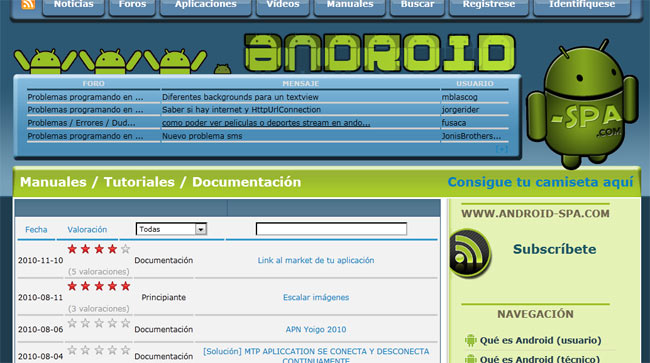Click the Android-SPA robot mascot logo
The width and height of the screenshot is (650, 363).
coord(582,104)
